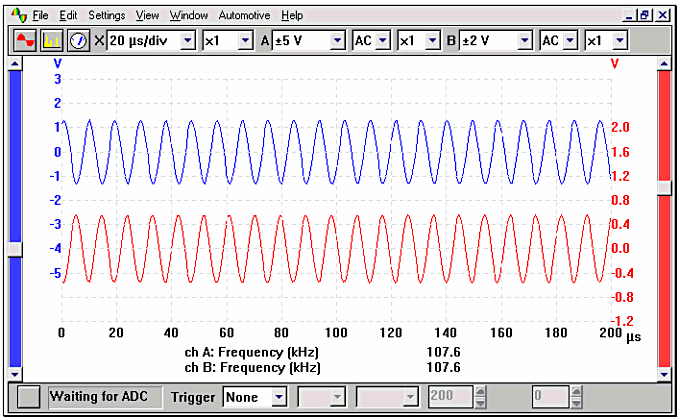Open the spectrum analyzer view icon
The image size is (680, 419).
[51, 41]
